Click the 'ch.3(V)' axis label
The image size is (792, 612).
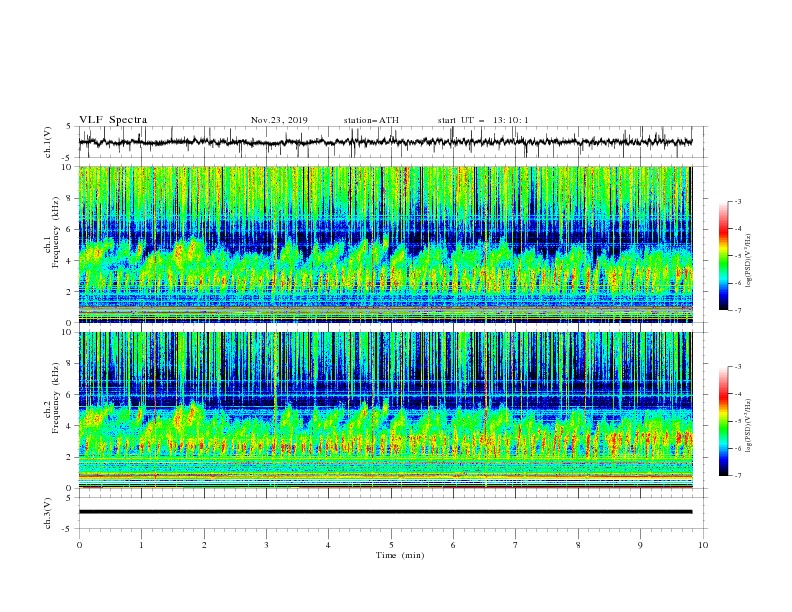48,514
